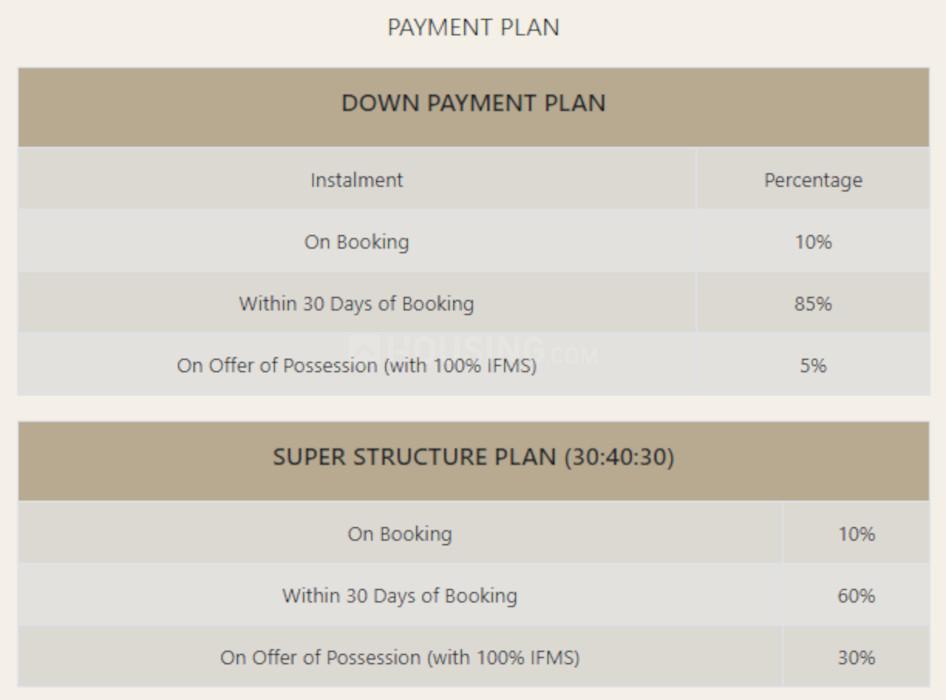Image resolution: width=946 pixels, height=700 pixels.
Task: Select Within 30 Days row in Super Structure Plan
Action: [x=399, y=596]
